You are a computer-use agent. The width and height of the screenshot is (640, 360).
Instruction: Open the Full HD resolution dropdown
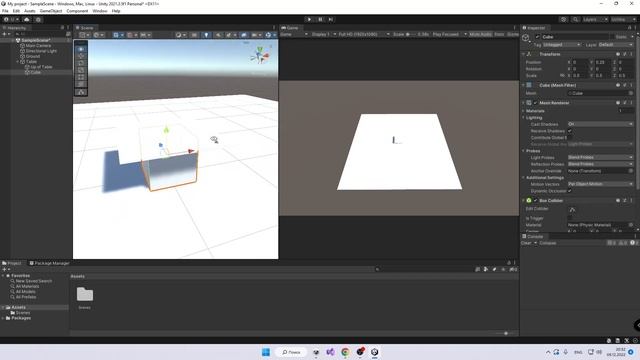364,35
